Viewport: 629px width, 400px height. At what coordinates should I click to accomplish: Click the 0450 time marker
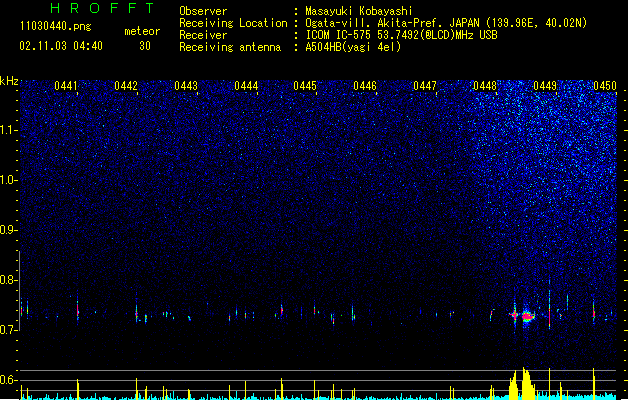pyautogui.click(x=605, y=86)
